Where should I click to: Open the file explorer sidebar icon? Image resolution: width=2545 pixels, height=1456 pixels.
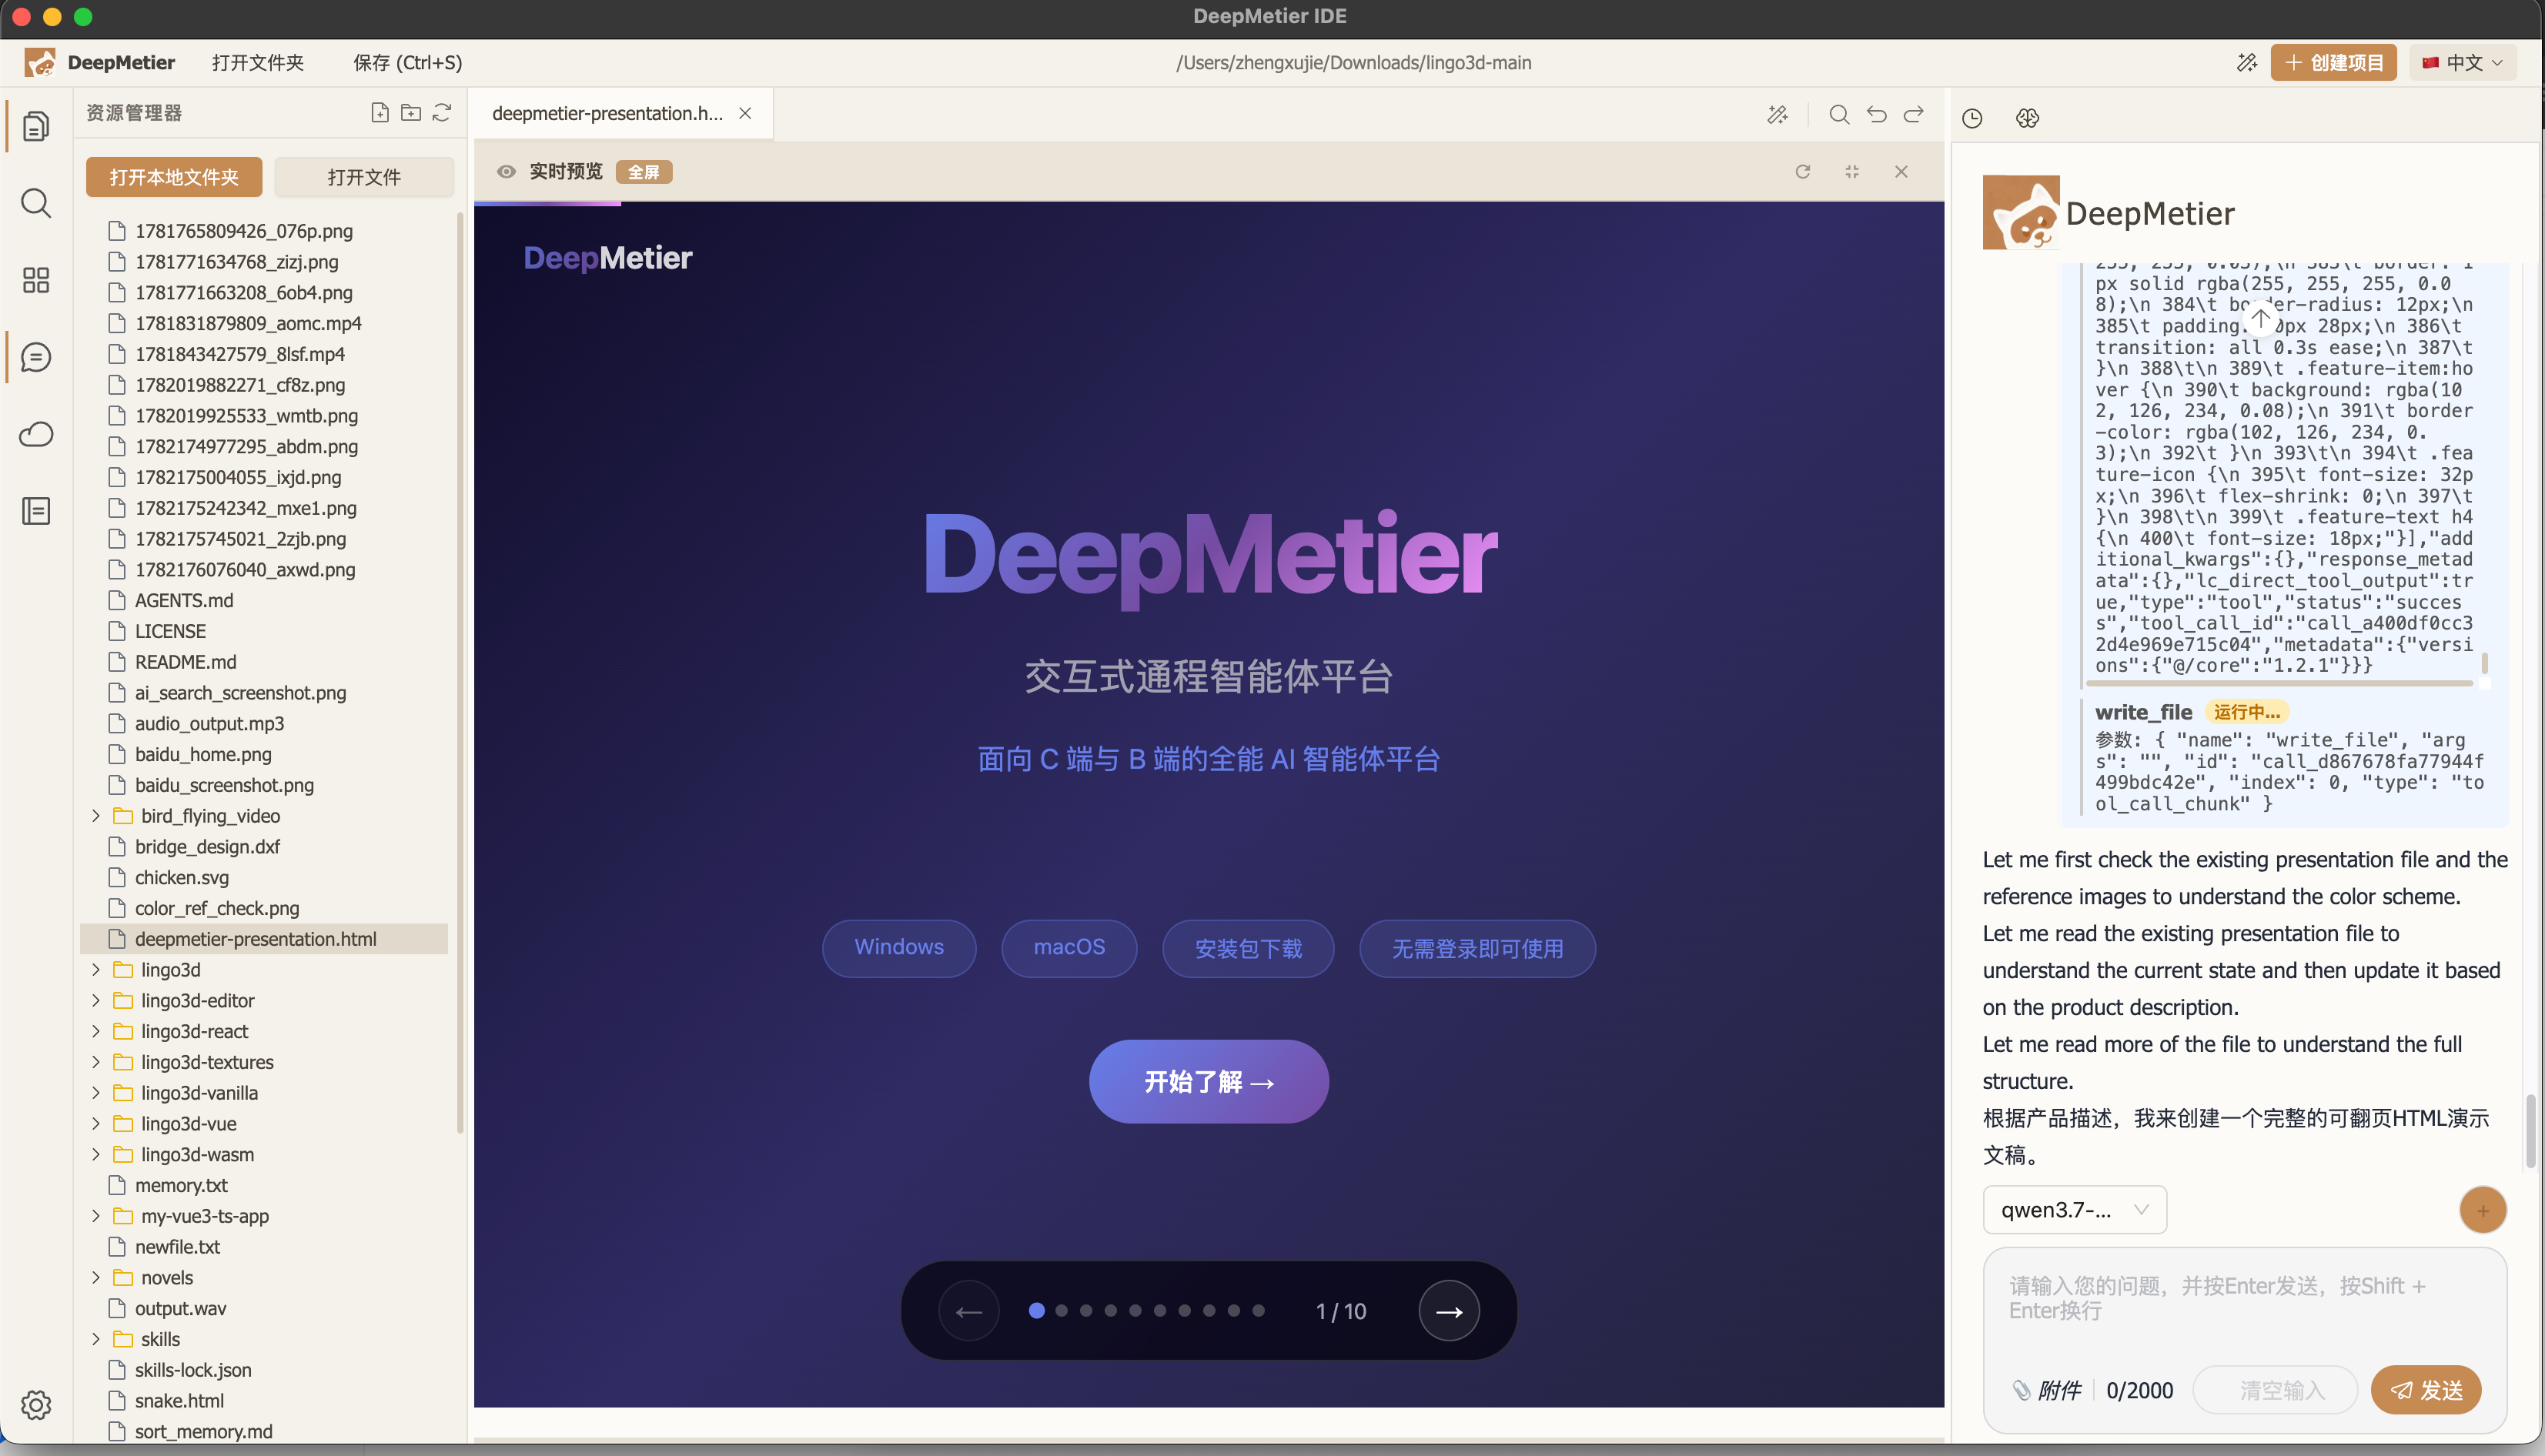[36, 126]
